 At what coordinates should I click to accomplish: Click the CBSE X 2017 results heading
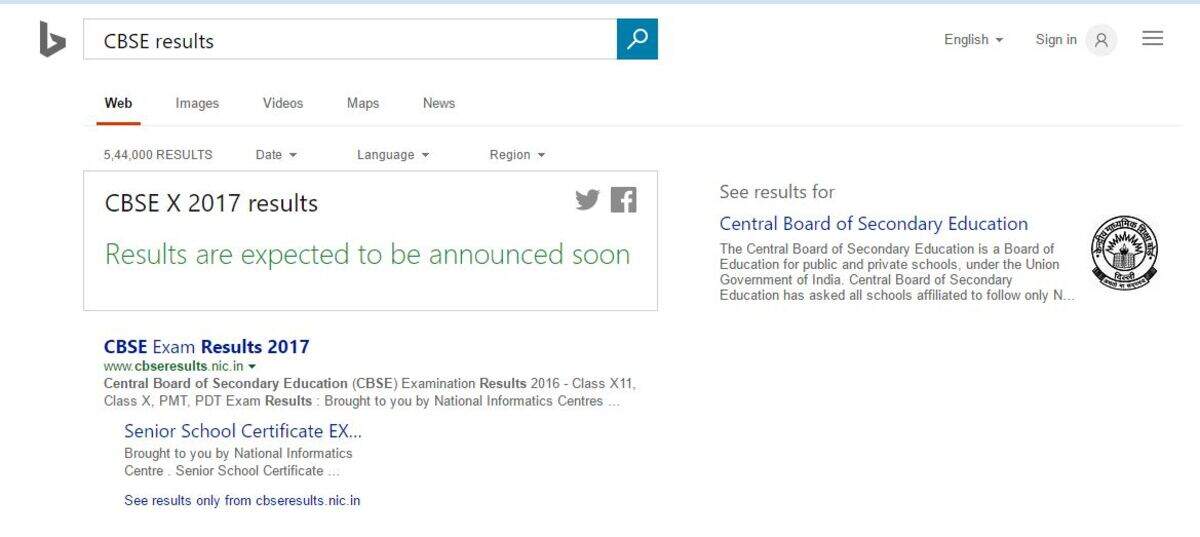click(211, 203)
